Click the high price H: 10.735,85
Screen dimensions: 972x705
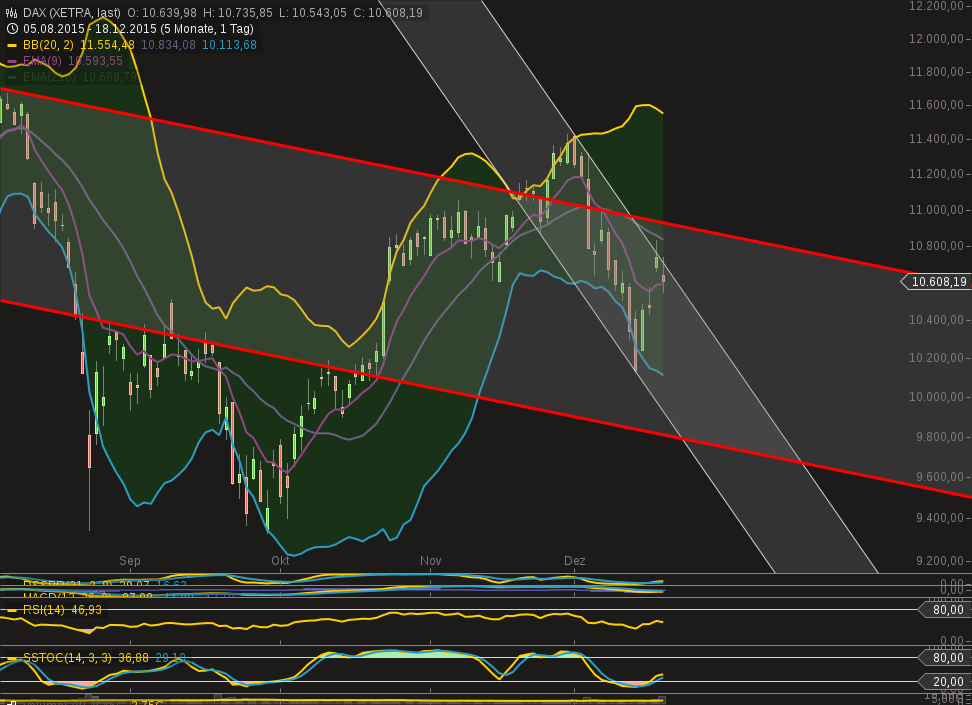pos(237,12)
